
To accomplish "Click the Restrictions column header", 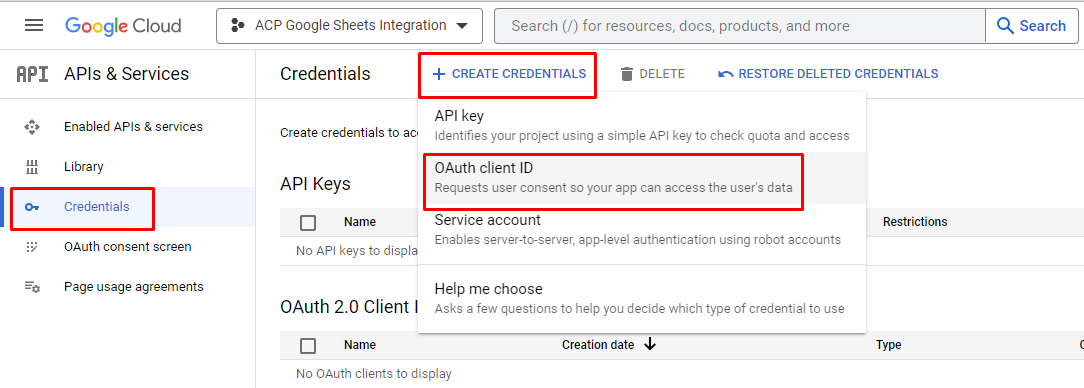I will tap(915, 222).
